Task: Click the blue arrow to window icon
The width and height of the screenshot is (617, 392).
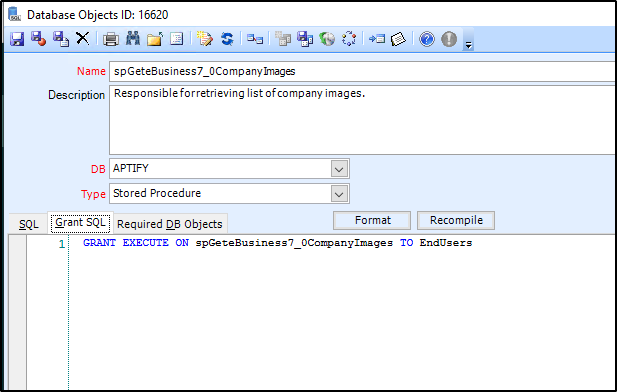Action: click(x=377, y=39)
